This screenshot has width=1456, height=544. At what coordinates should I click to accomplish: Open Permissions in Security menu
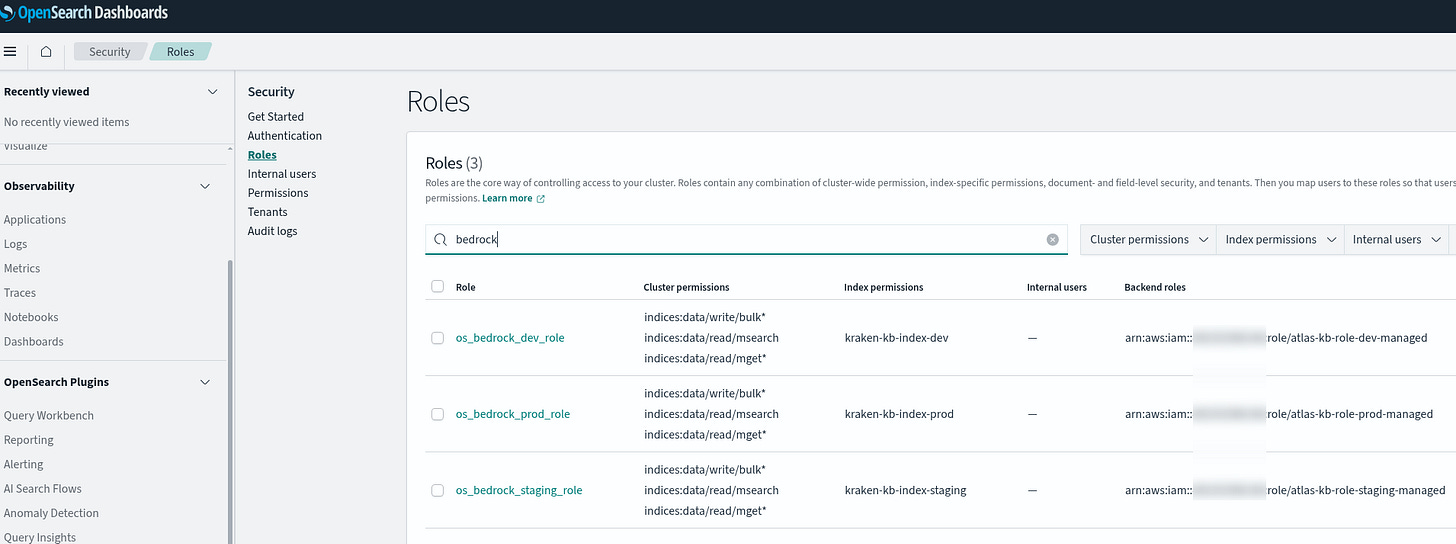point(278,193)
